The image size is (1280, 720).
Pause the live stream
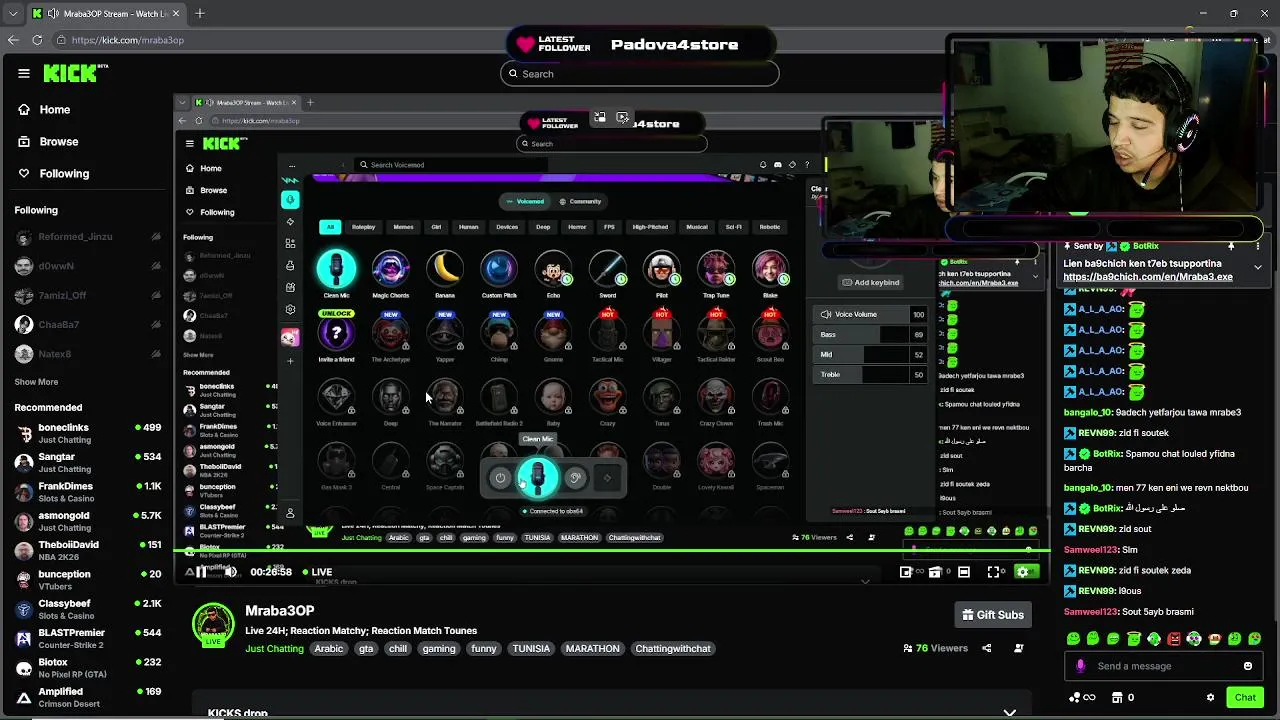click(x=200, y=572)
